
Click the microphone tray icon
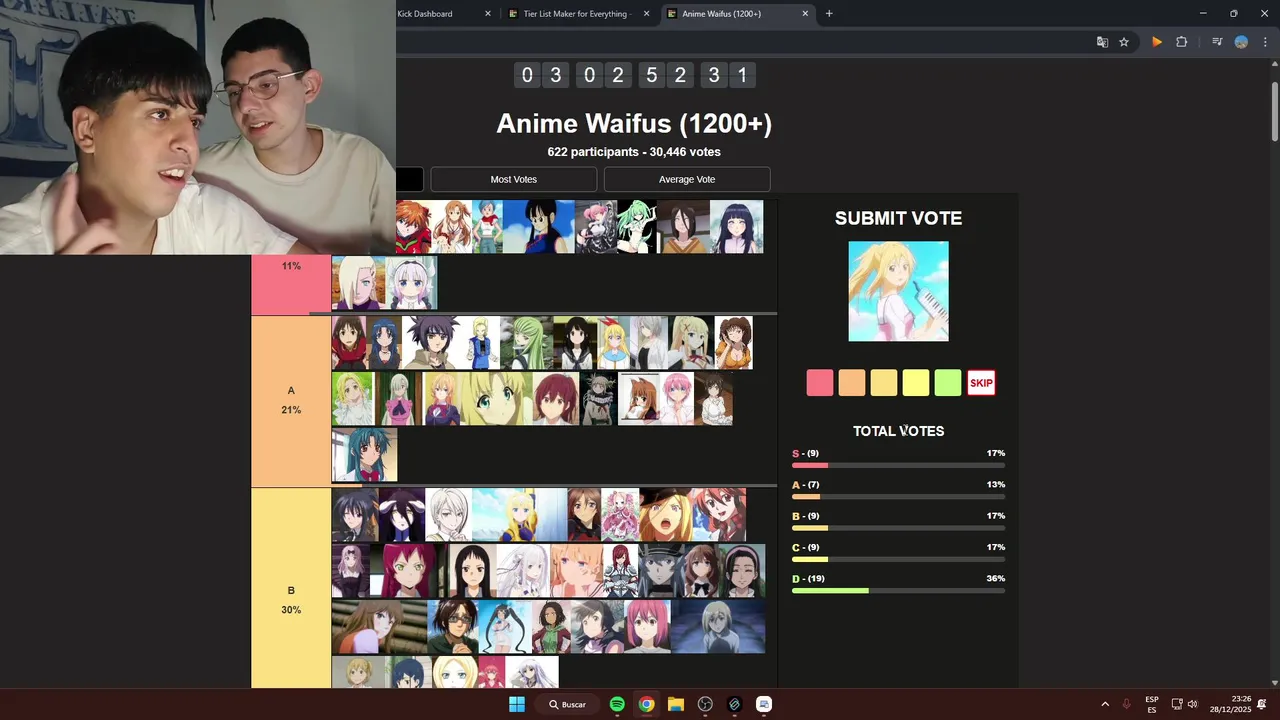tap(1127, 704)
